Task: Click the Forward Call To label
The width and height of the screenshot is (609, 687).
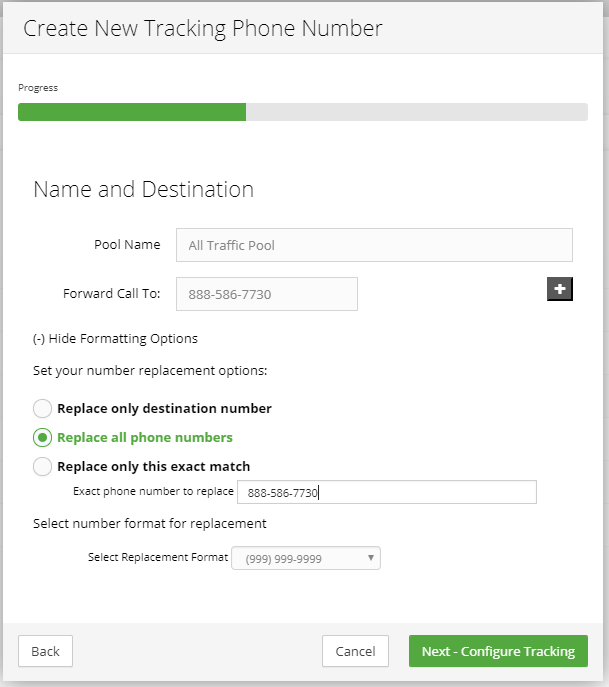Action: pos(111,294)
